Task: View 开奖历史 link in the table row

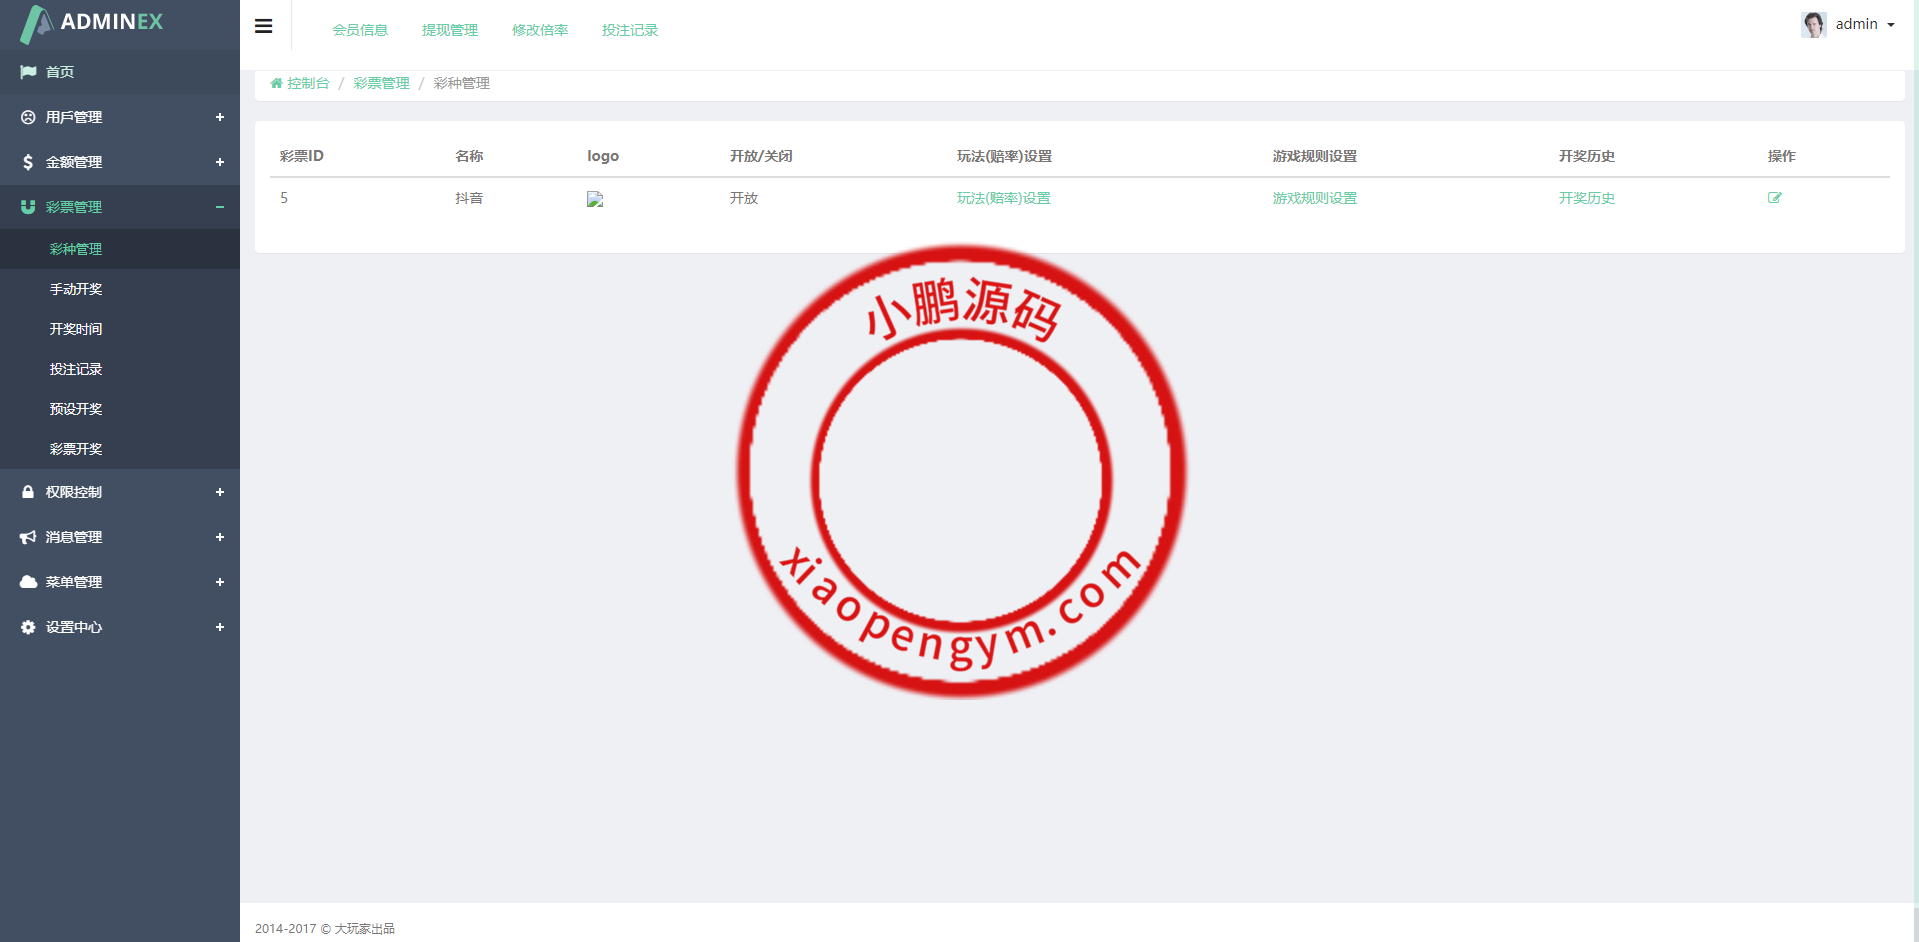Action: point(1586,198)
